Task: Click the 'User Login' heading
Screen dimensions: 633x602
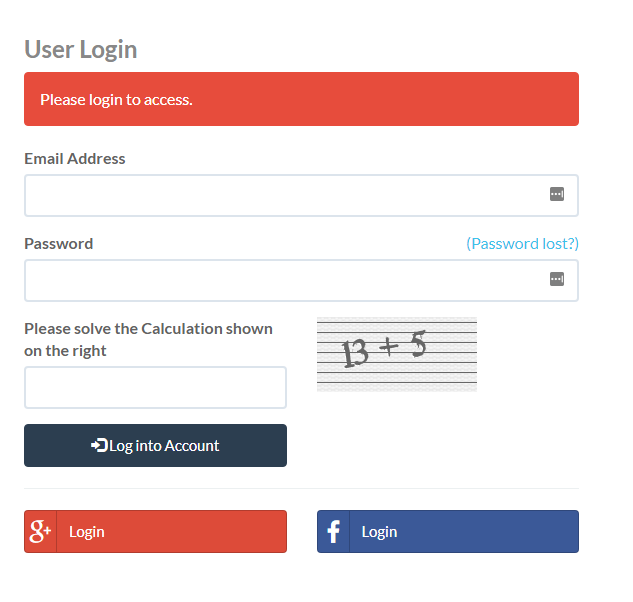Action: pos(80,49)
